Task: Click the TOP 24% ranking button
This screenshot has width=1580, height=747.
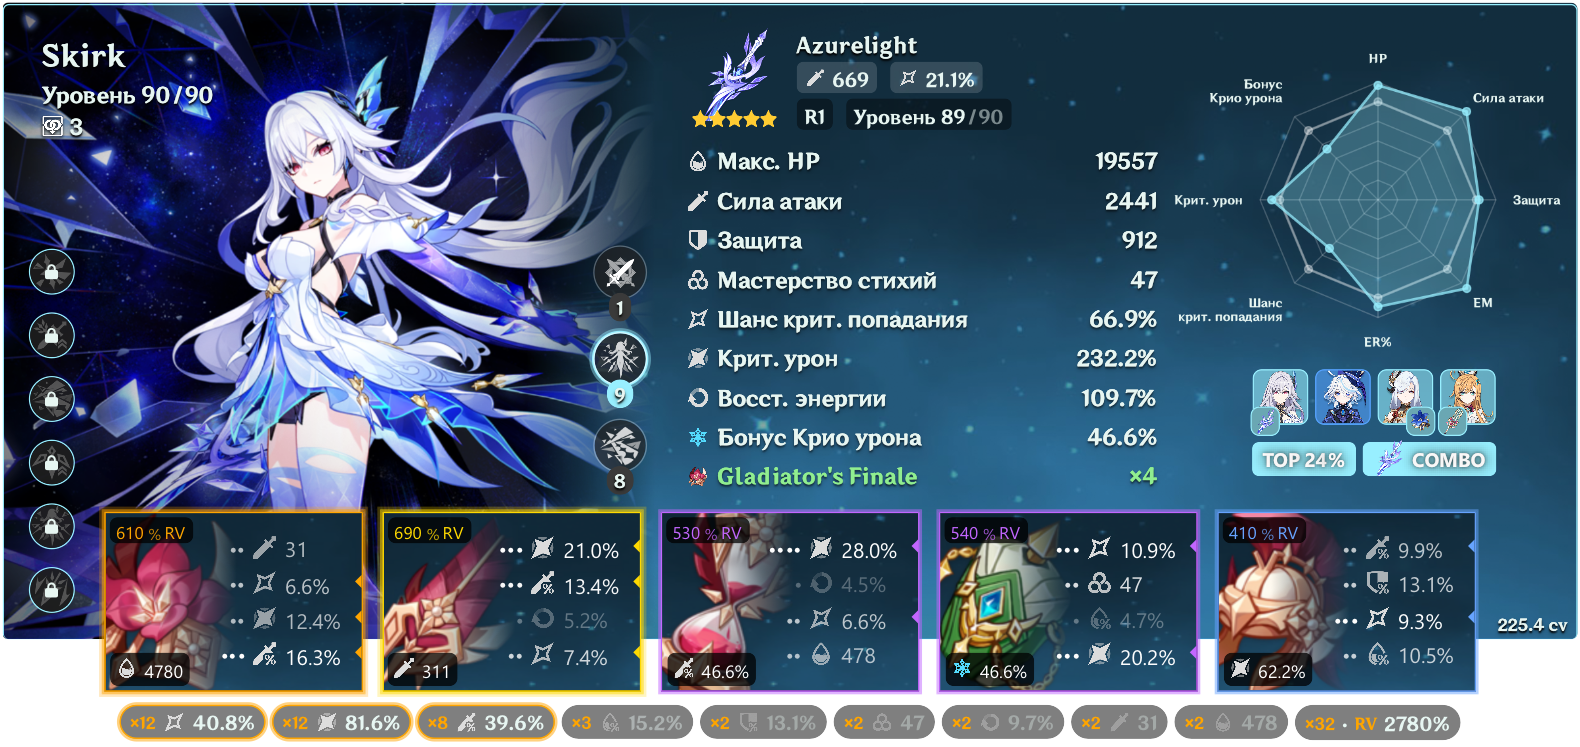Action: coord(1304,459)
